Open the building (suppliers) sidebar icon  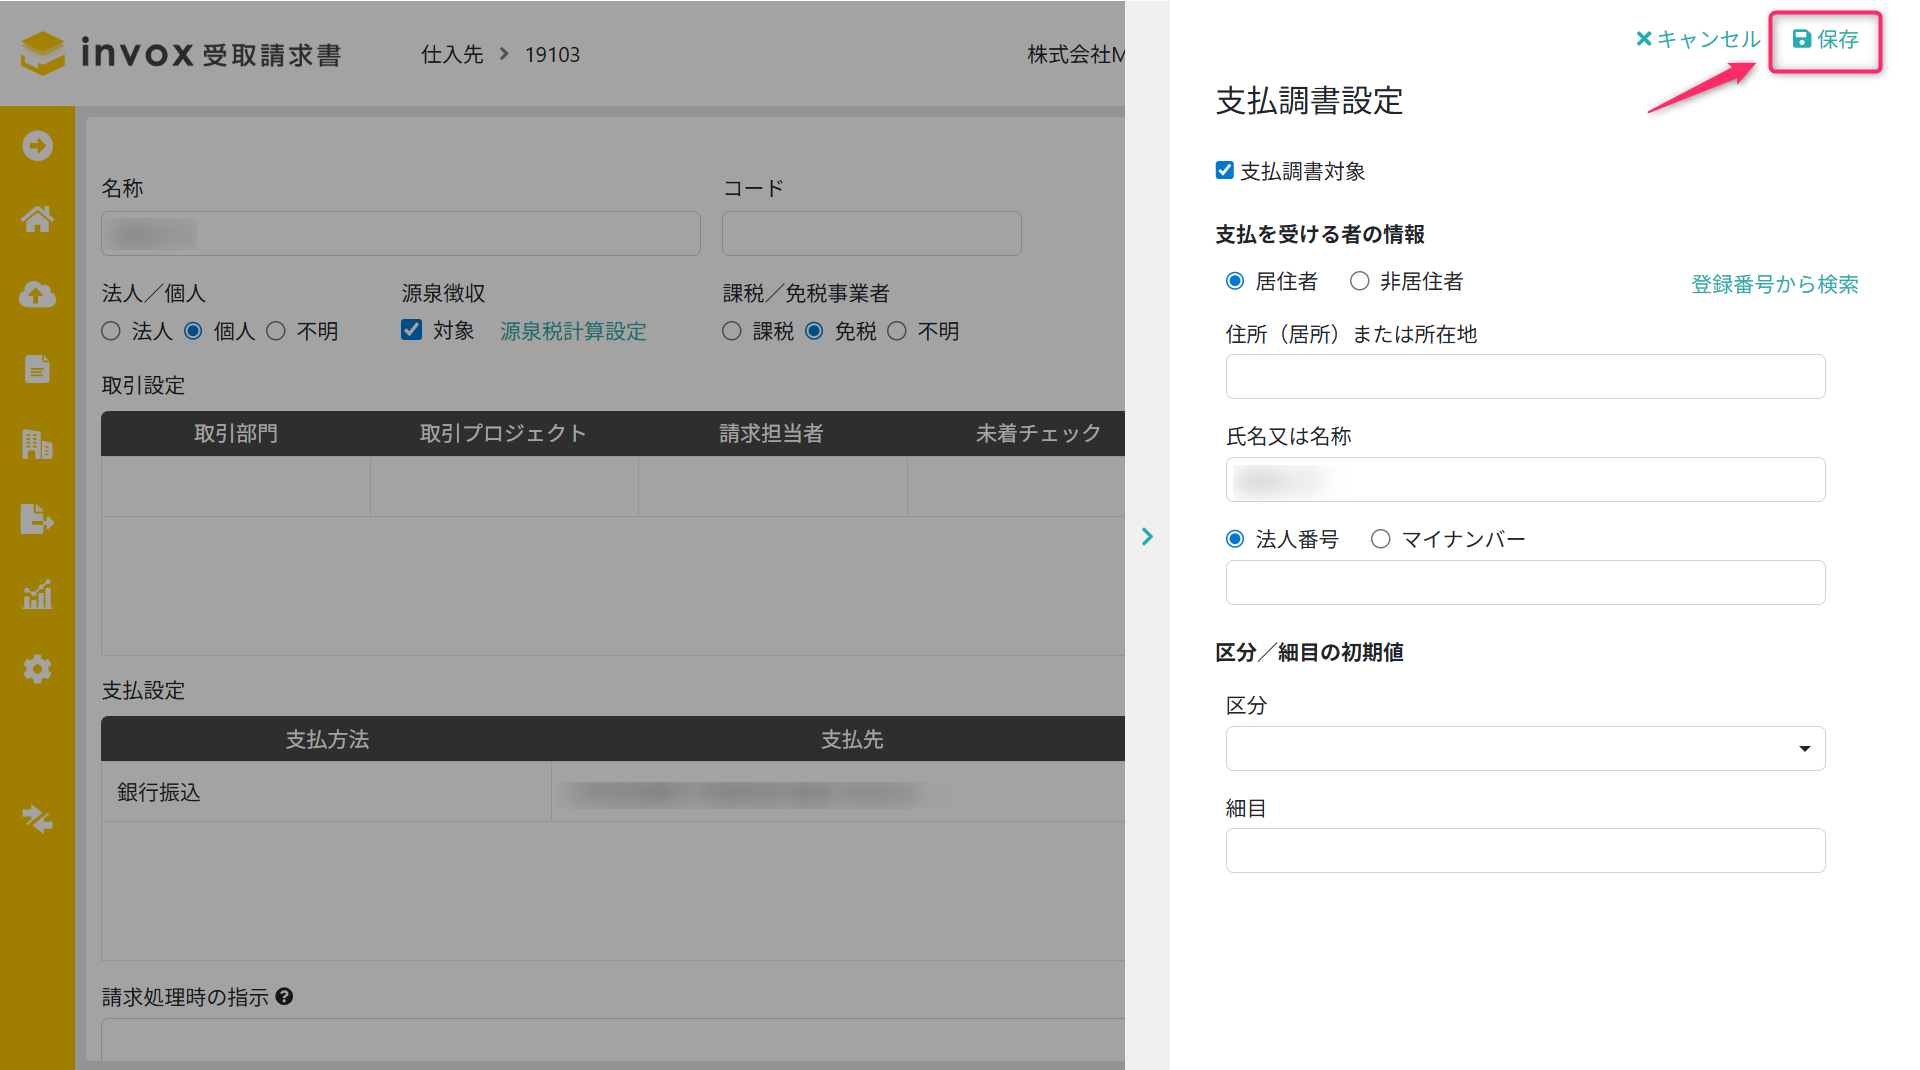37,444
